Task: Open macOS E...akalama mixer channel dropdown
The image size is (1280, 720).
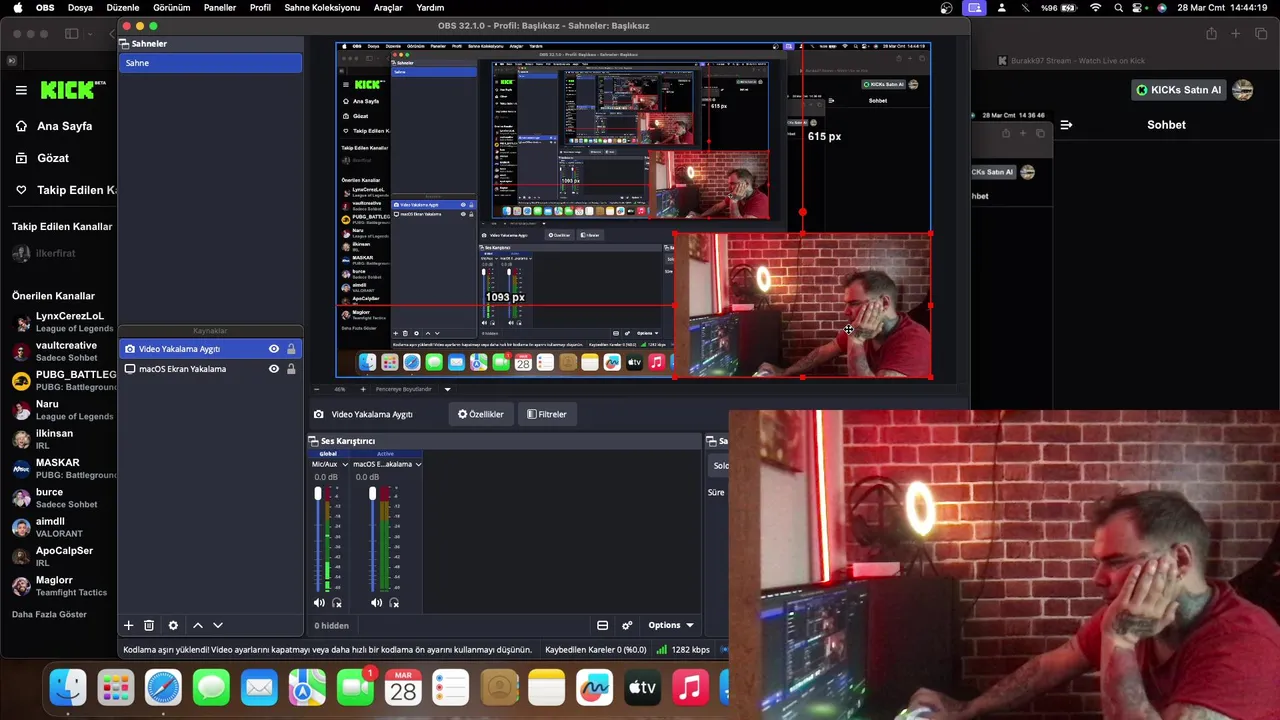Action: 418,464
